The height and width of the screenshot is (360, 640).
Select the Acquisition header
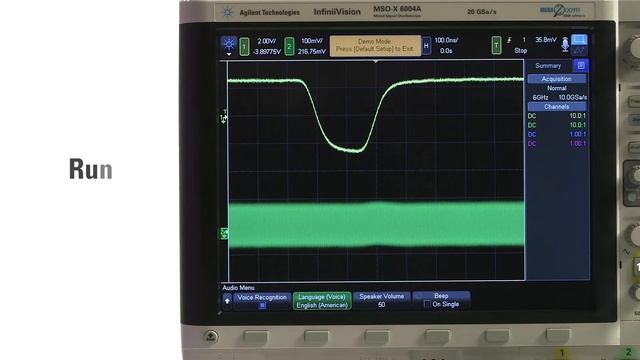(x=556, y=79)
